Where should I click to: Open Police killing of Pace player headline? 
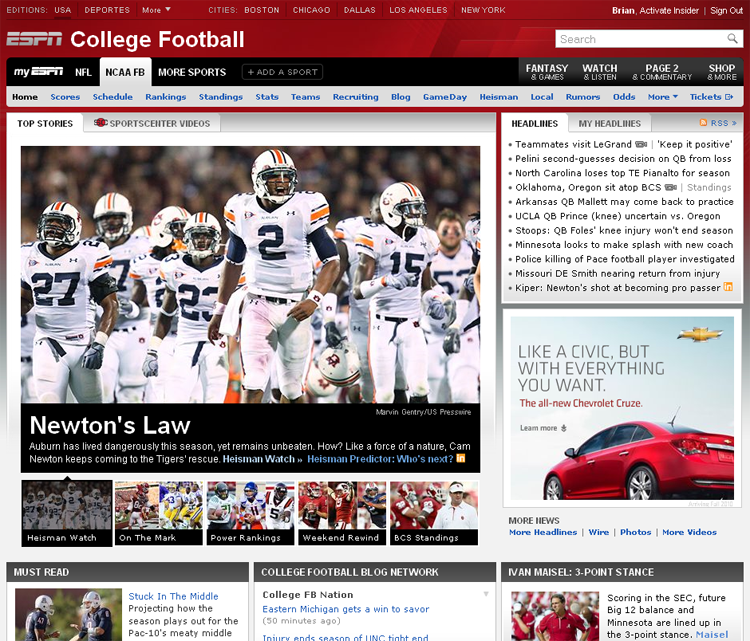pyautogui.click(x=625, y=259)
